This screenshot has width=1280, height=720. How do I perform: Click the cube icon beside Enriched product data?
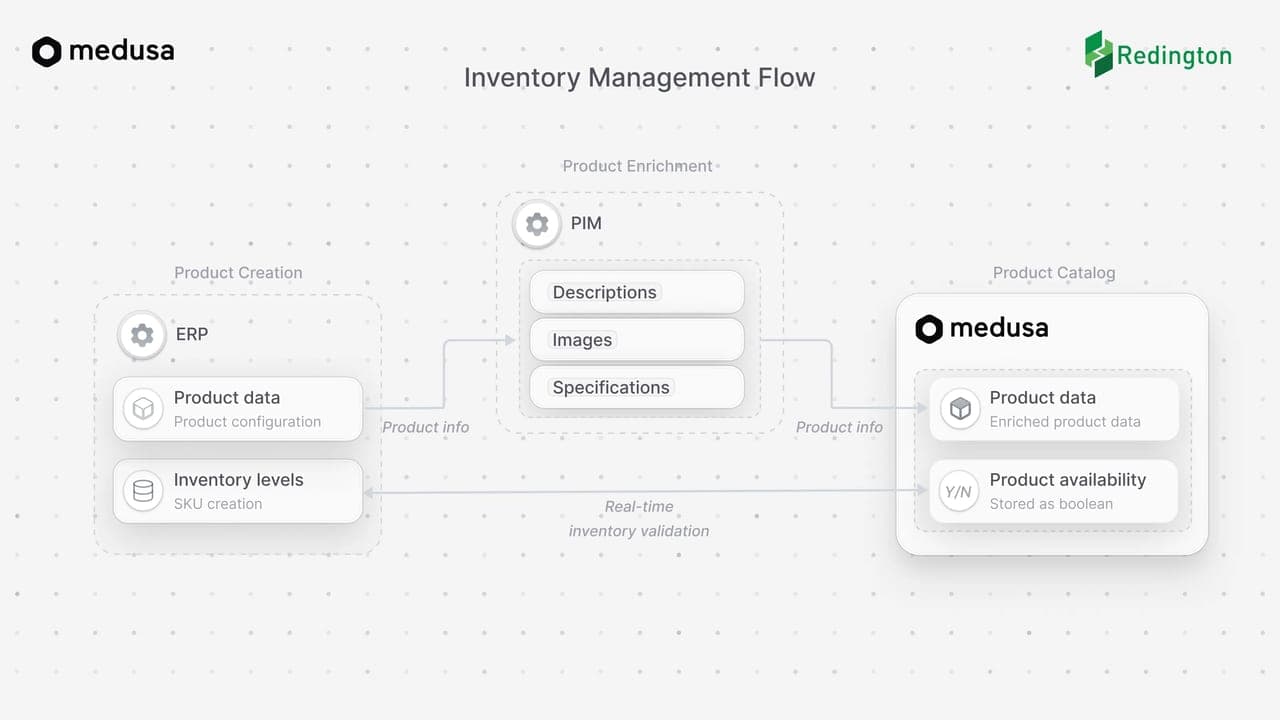point(960,409)
